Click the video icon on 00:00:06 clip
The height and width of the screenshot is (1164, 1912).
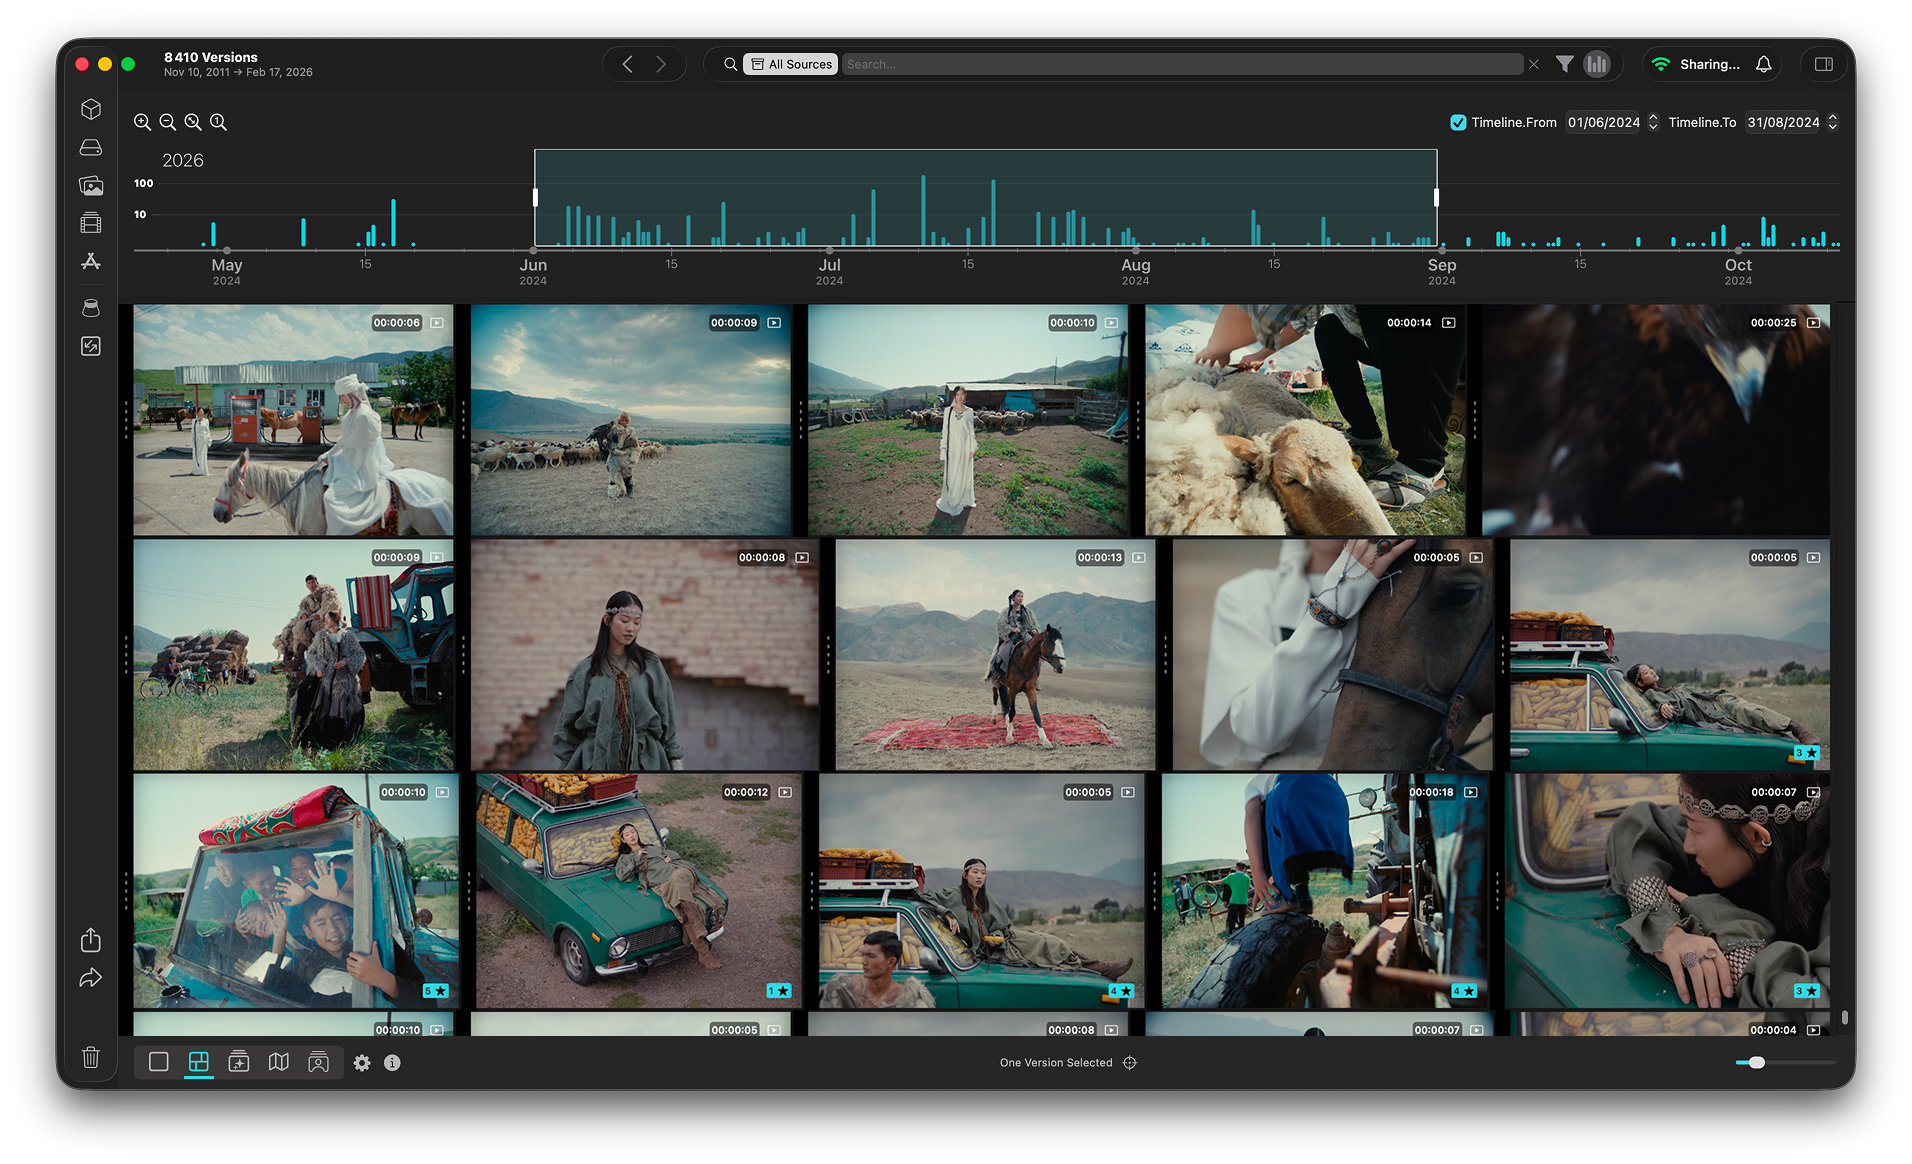[437, 323]
